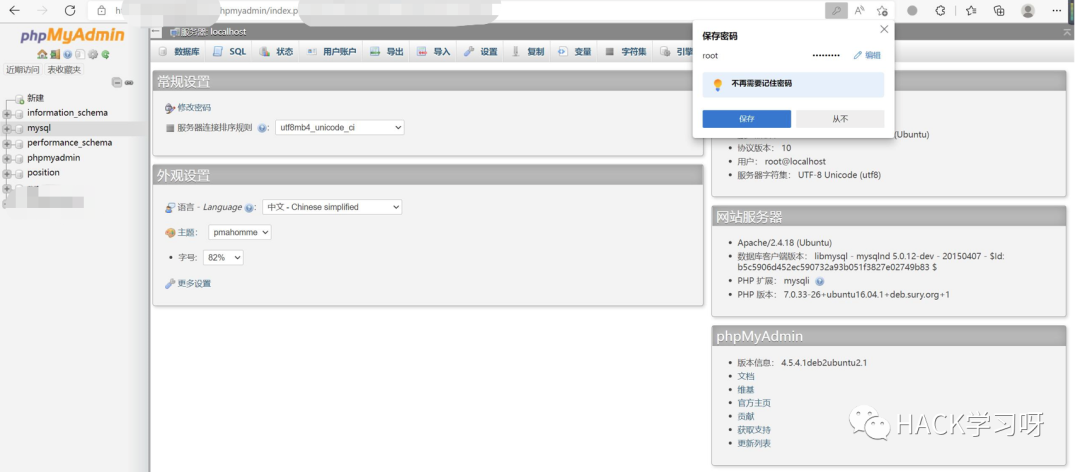This screenshot has height=472, width=1080.
Task: Switch to the 导入 (Import) tab
Action: click(433, 52)
